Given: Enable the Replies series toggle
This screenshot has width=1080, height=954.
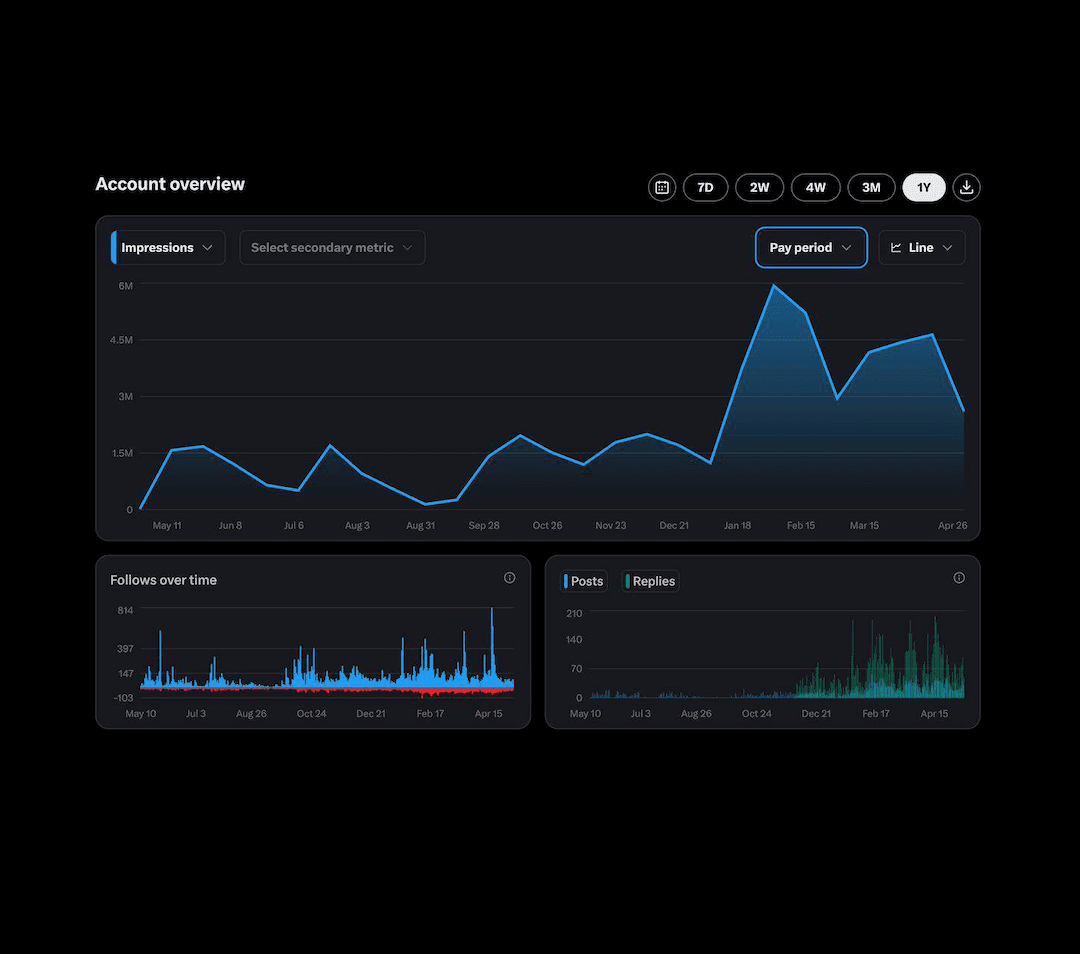Looking at the screenshot, I should (x=650, y=580).
